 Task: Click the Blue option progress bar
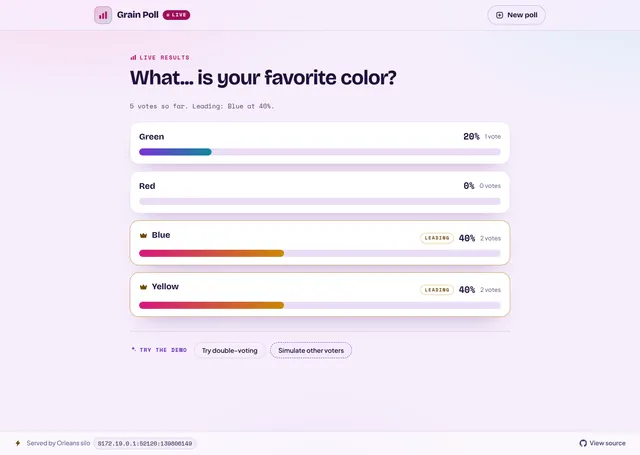(x=320, y=253)
